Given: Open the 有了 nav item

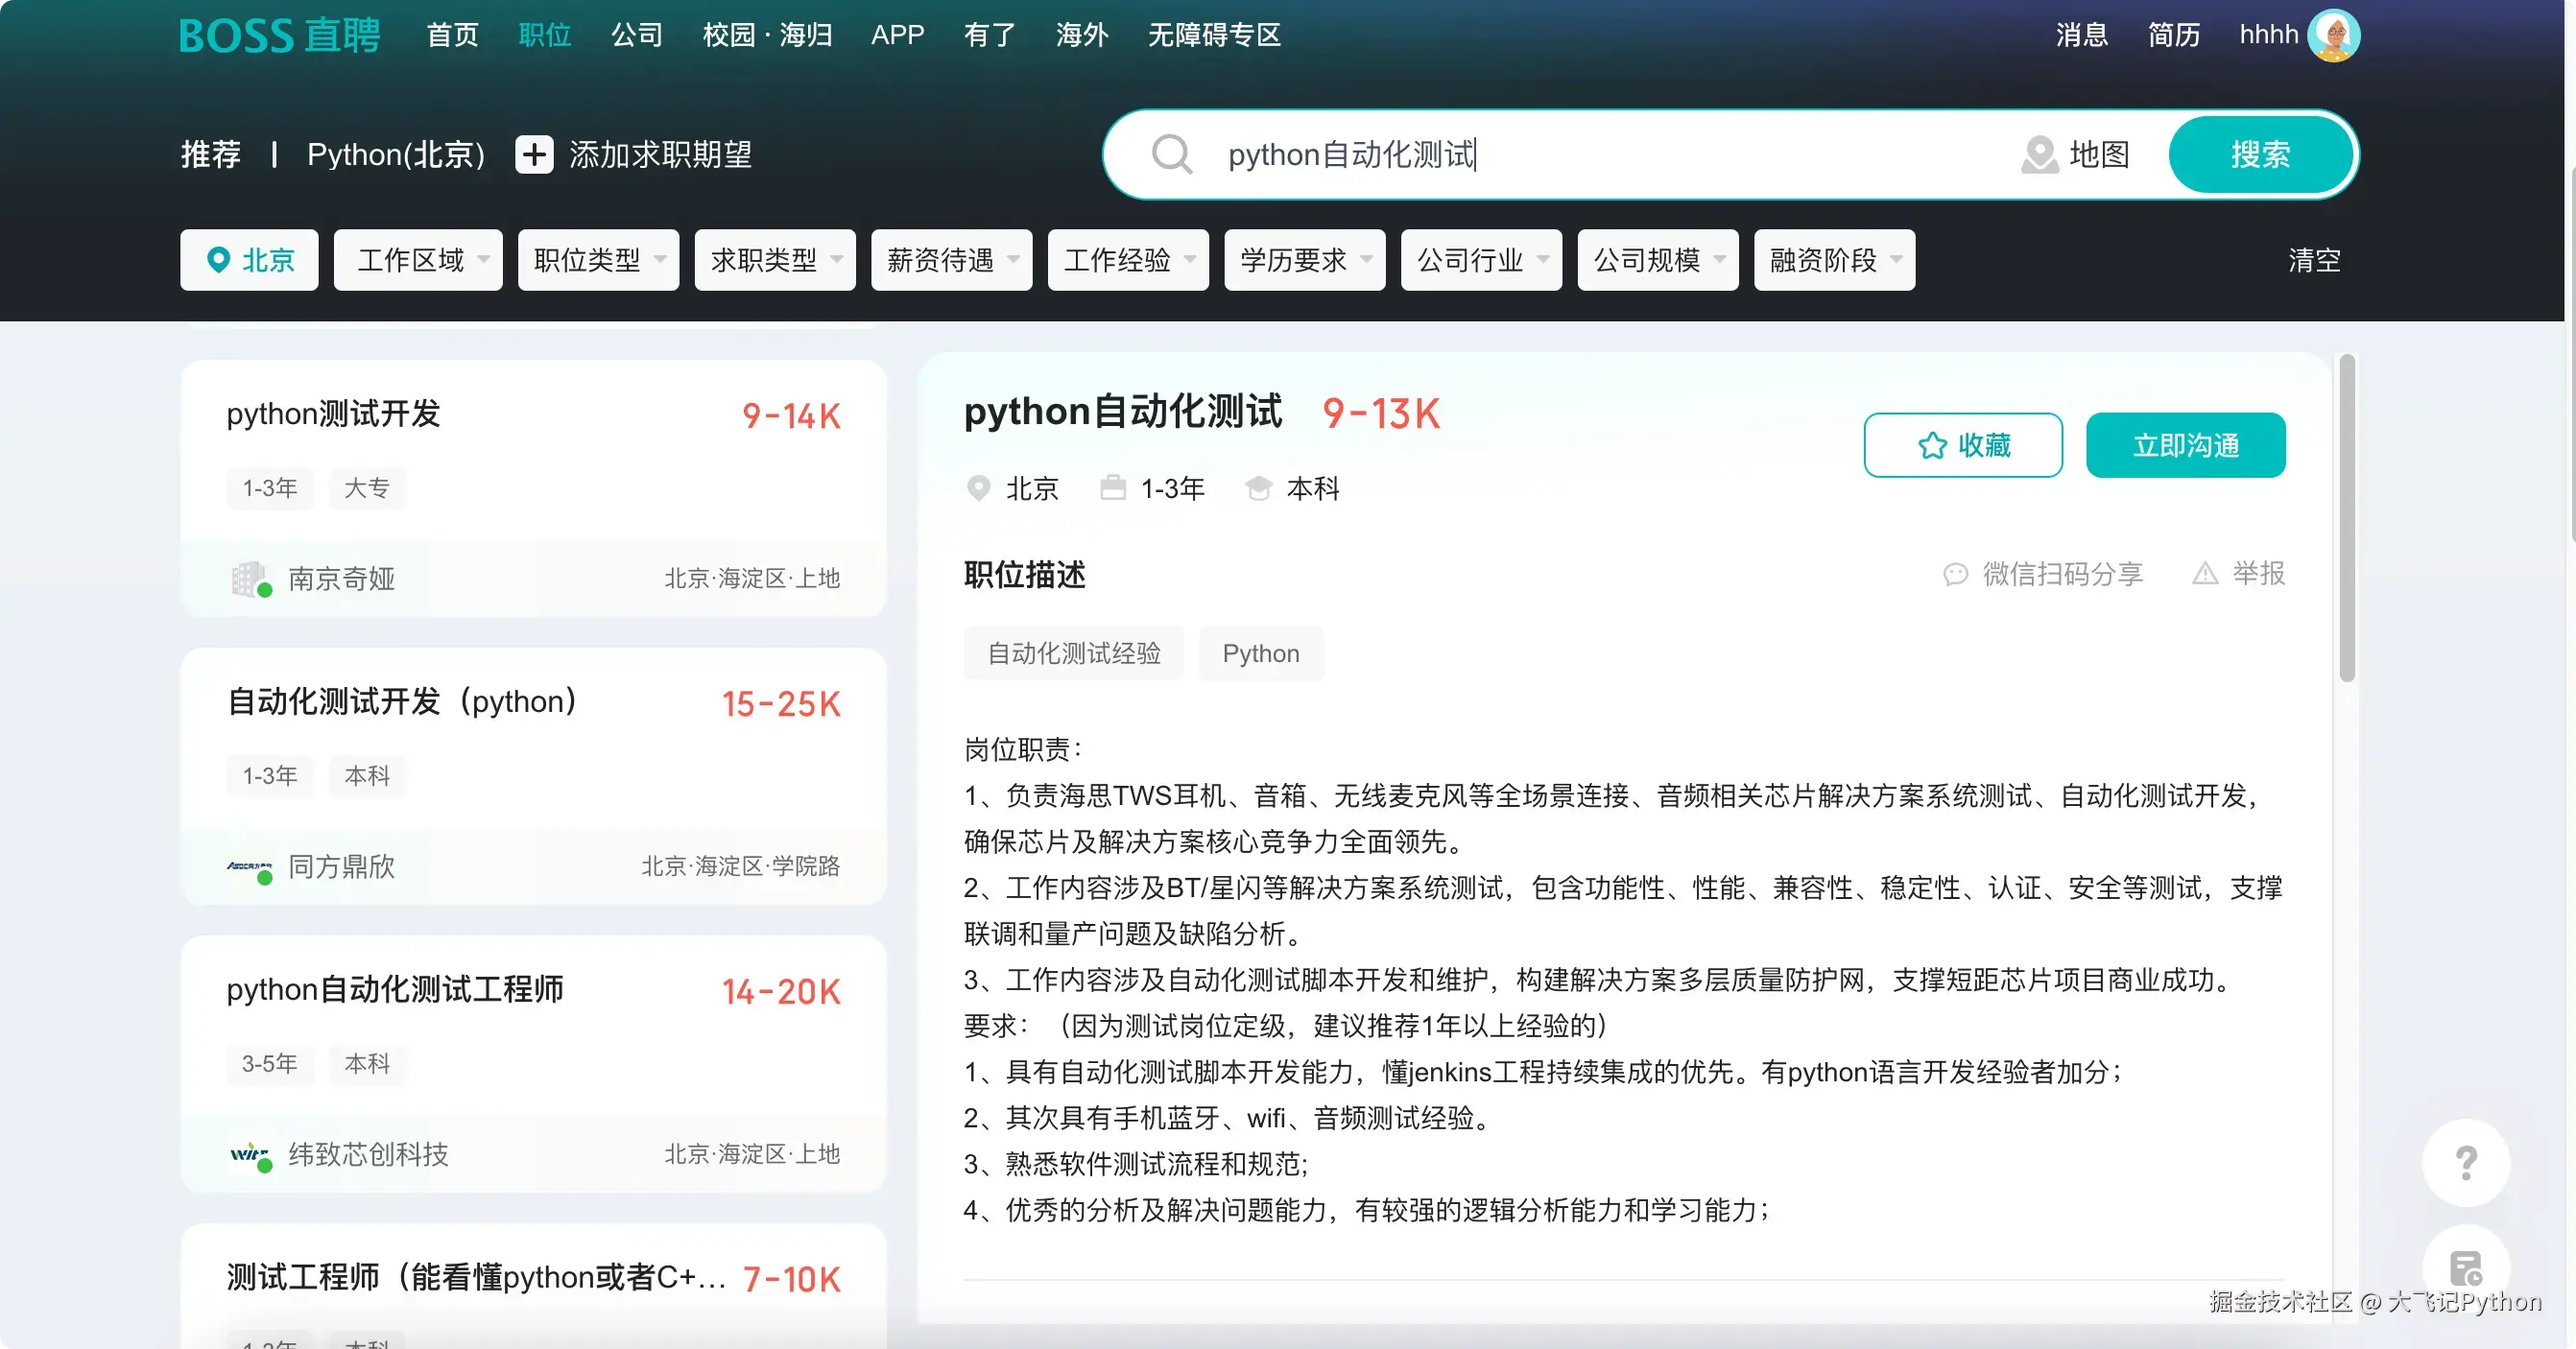Looking at the screenshot, I should 989,35.
